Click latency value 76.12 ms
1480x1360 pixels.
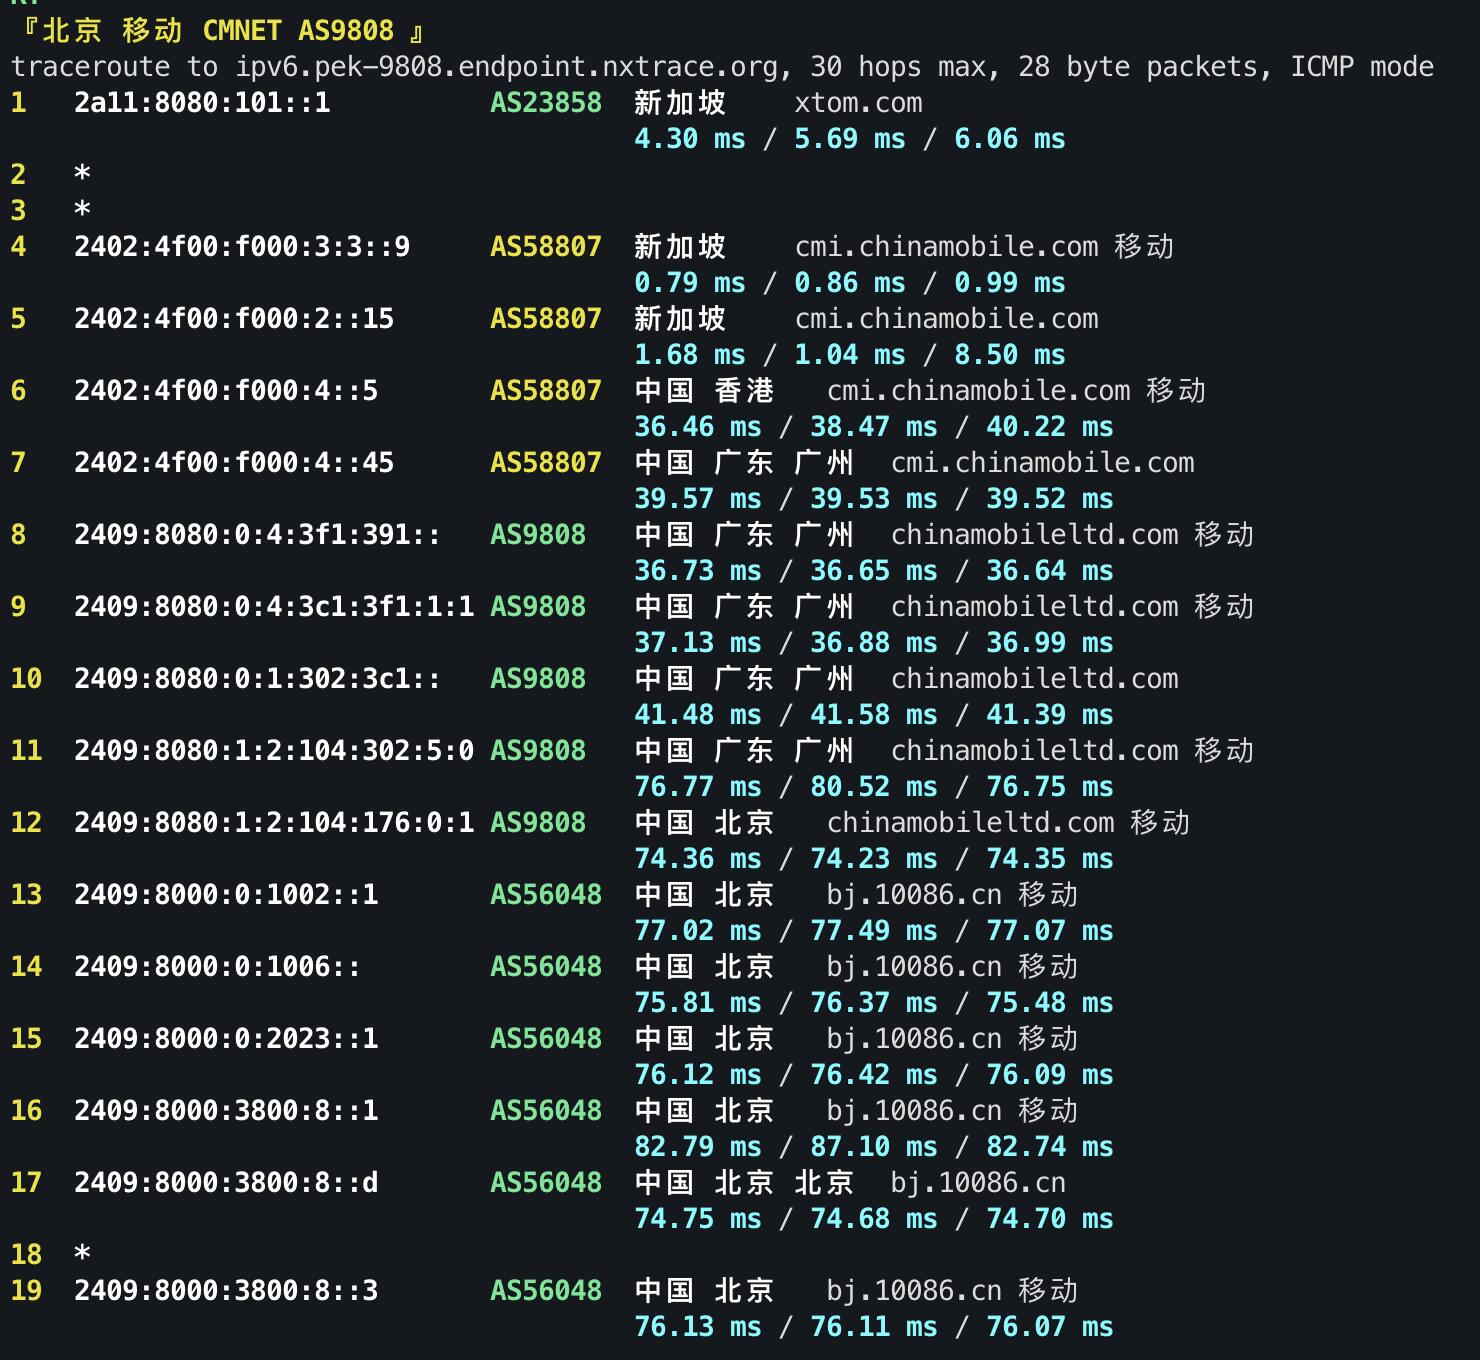click(x=698, y=1075)
